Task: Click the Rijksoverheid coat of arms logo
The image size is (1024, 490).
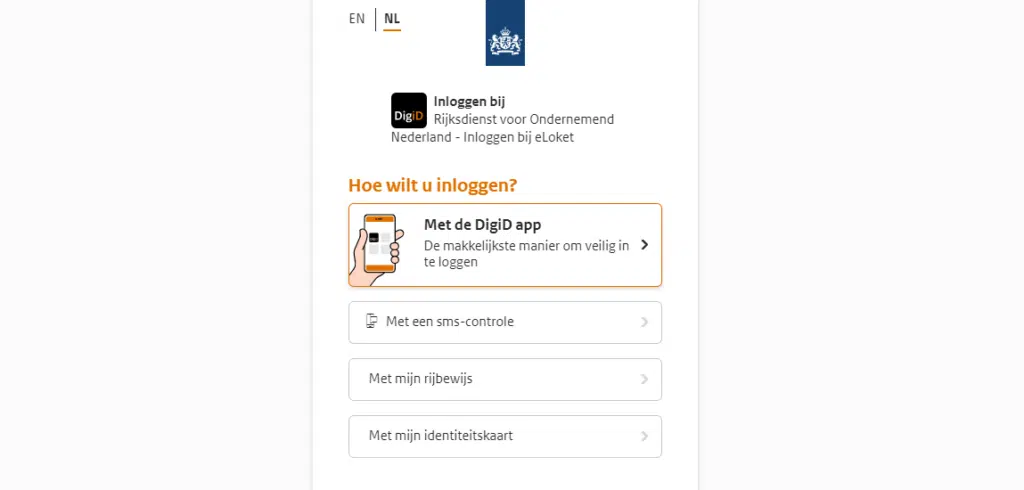Action: tap(505, 42)
